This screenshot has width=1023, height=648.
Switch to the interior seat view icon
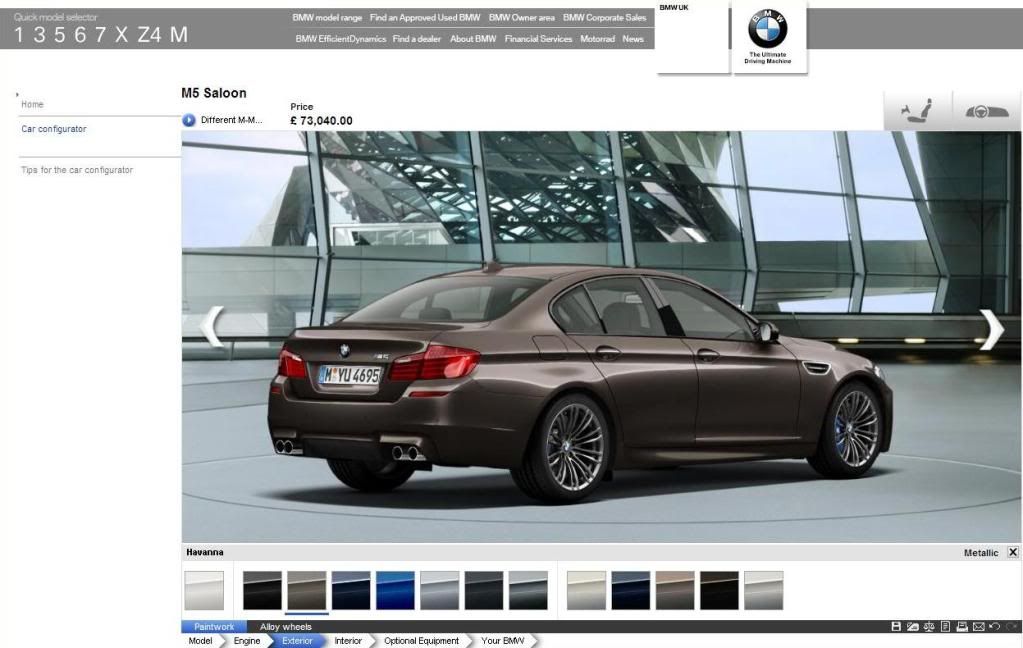(x=917, y=110)
